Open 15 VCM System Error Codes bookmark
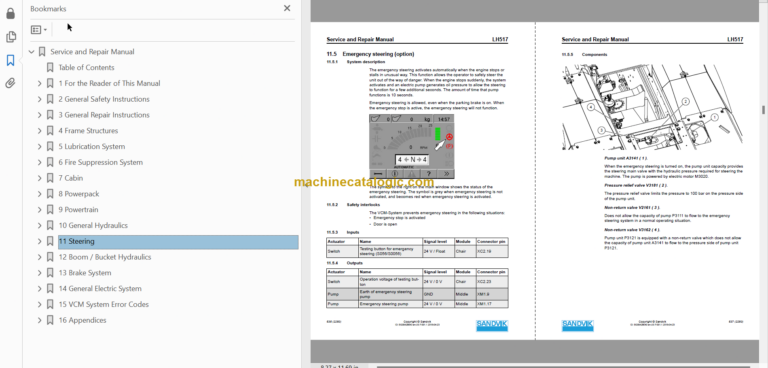Screen dimensions: 768x368 [x=103, y=304]
